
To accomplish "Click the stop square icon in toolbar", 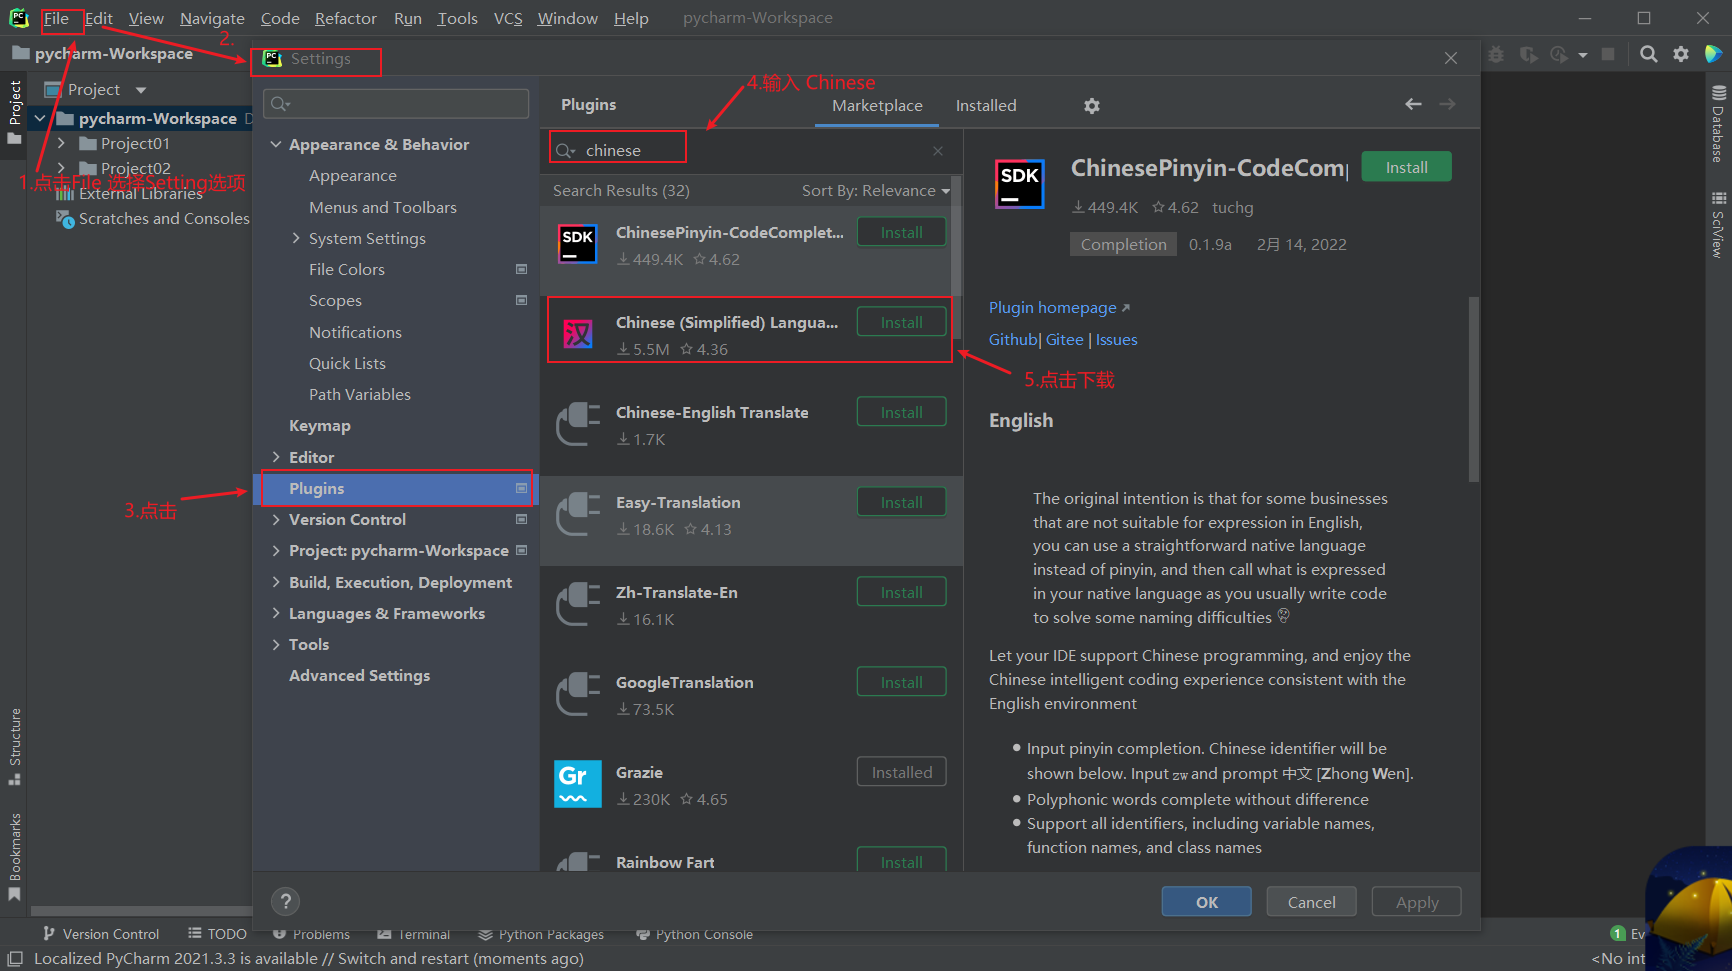I will point(1608,54).
